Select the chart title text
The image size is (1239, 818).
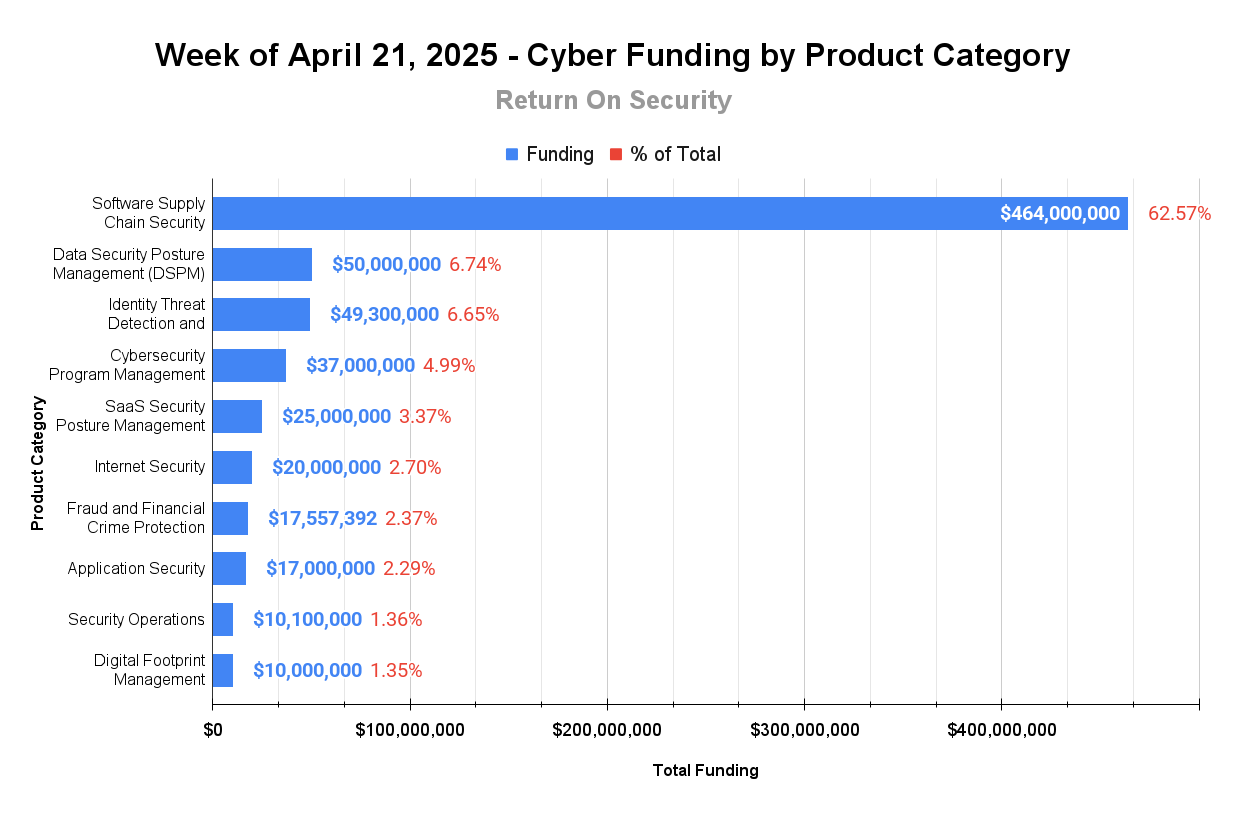pos(613,55)
